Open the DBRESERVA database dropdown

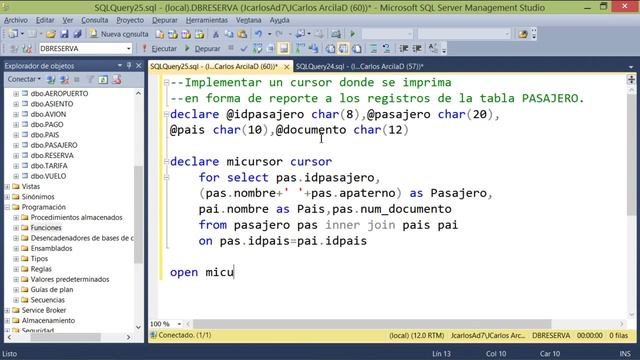(128, 49)
